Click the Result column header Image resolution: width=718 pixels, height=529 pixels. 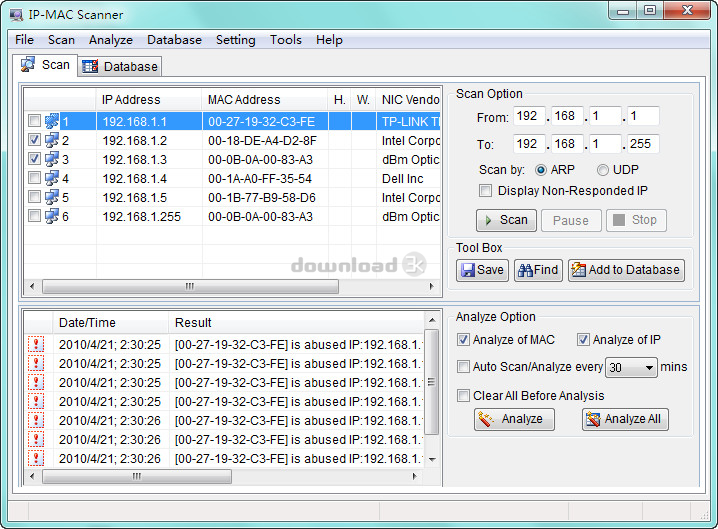pyautogui.click(x=296, y=323)
